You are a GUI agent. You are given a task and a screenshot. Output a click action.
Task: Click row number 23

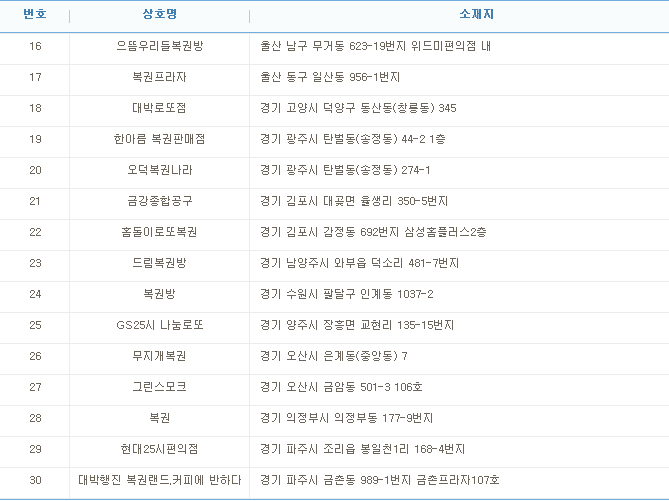click(x=35, y=263)
